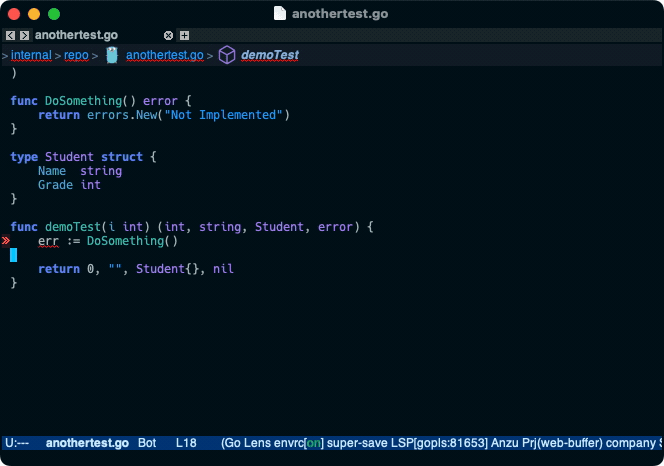Click the tab-line scroll right arrow
The image size is (664, 466).
[25, 35]
